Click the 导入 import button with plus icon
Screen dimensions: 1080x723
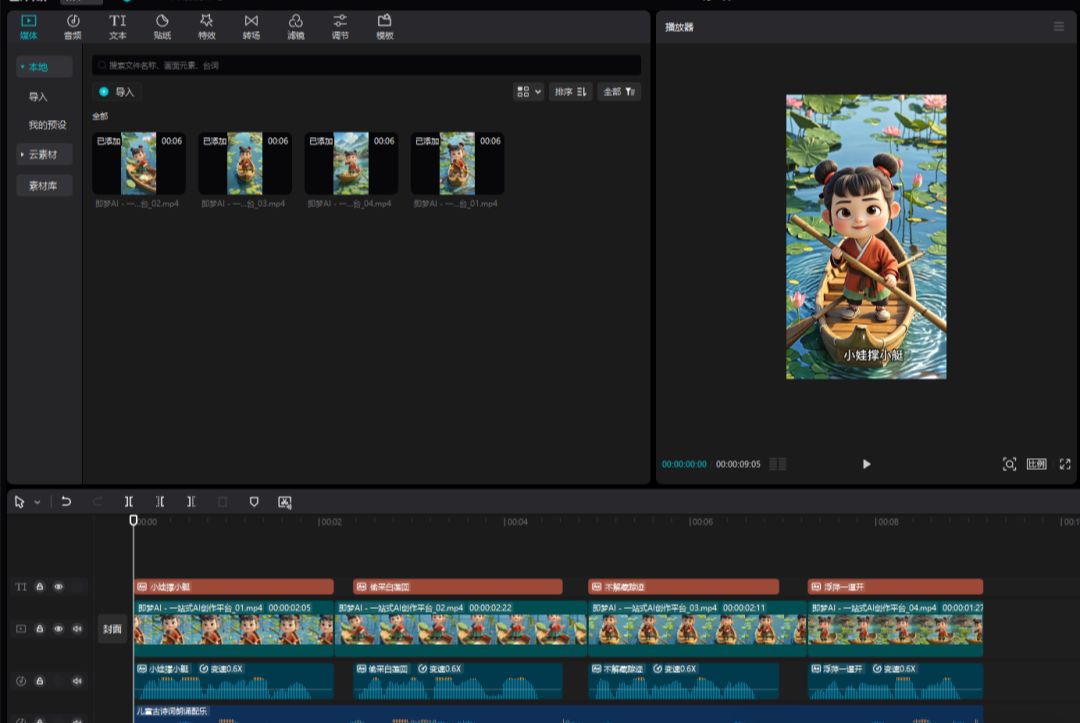[117, 92]
